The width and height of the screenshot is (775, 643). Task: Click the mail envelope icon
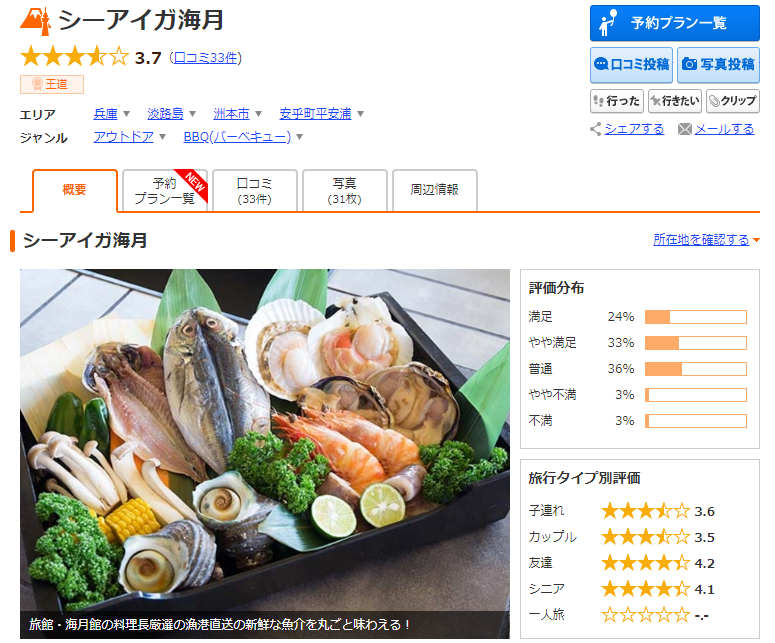click(x=685, y=129)
